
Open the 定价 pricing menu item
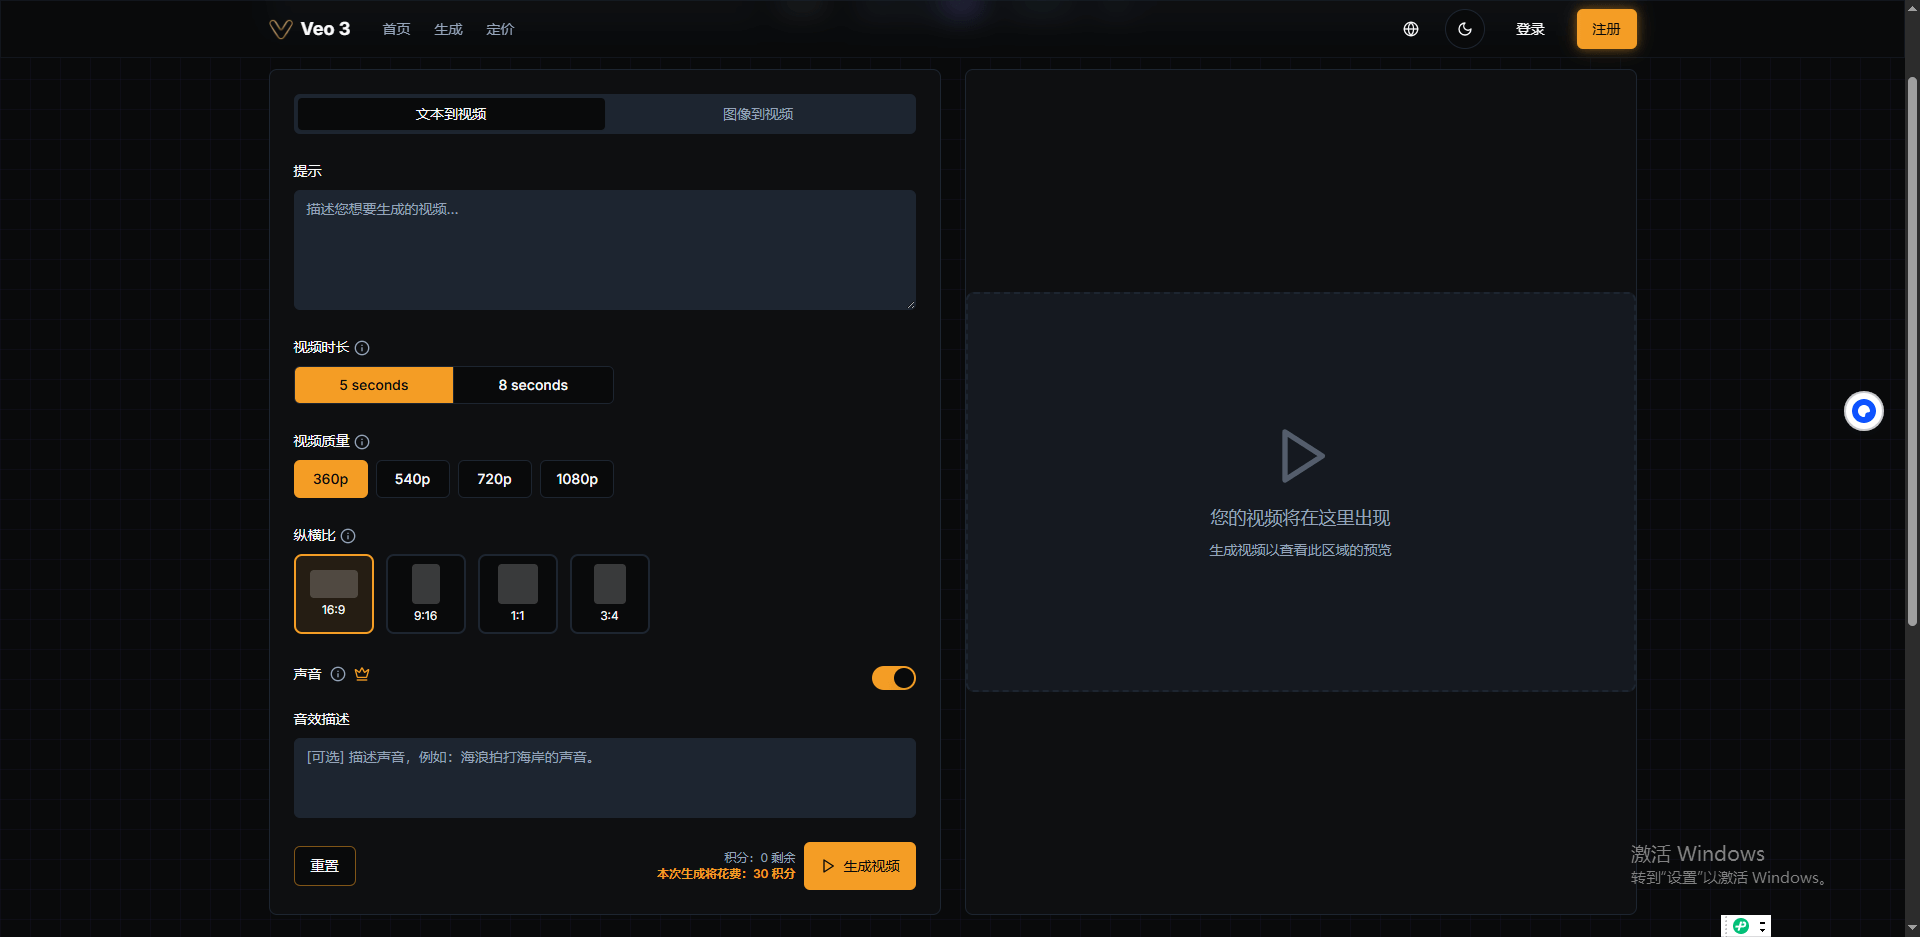[500, 29]
